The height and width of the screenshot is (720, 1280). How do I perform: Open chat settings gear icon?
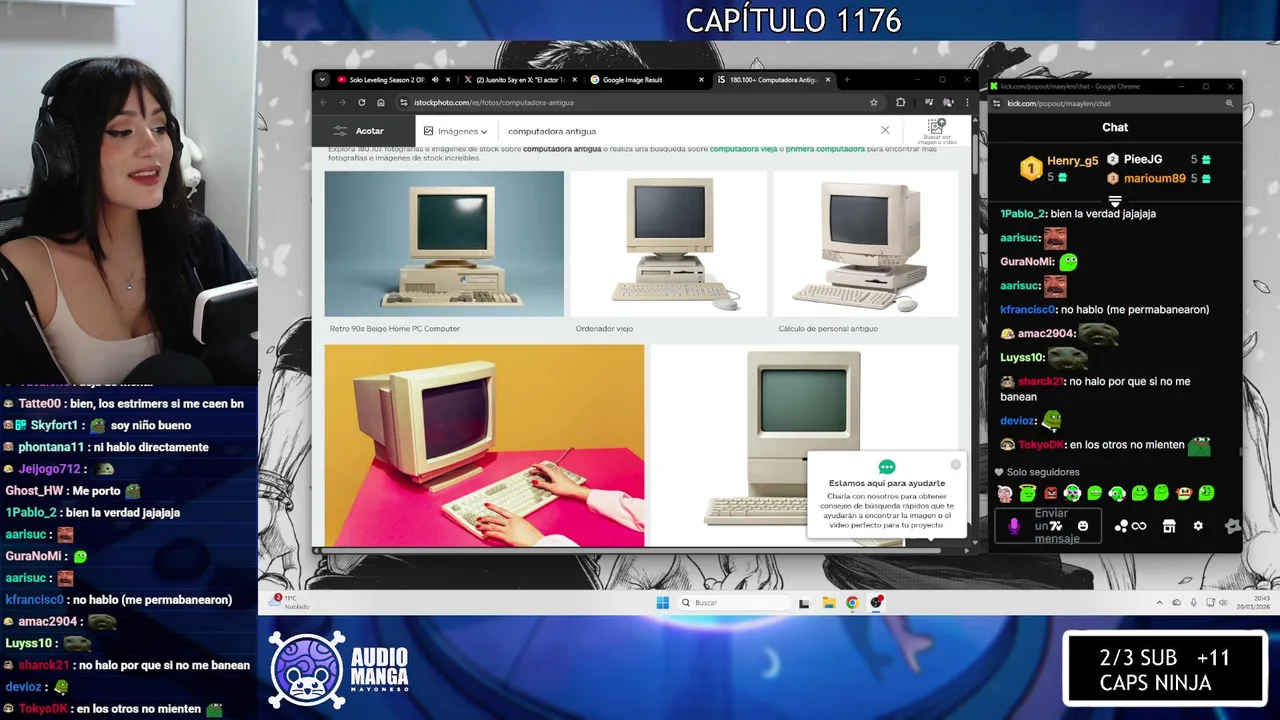click(1198, 526)
